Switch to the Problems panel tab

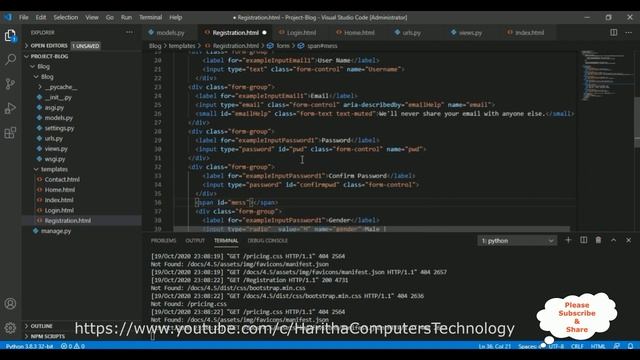tap(163, 241)
